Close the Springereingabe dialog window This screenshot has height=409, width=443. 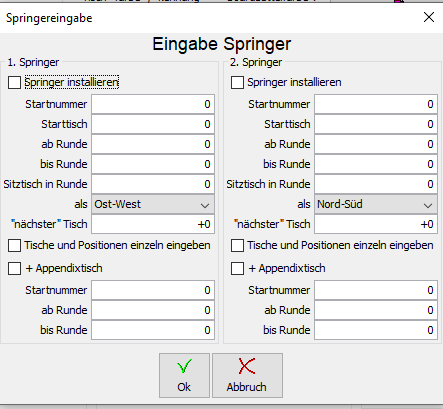pyautogui.click(x=429, y=17)
